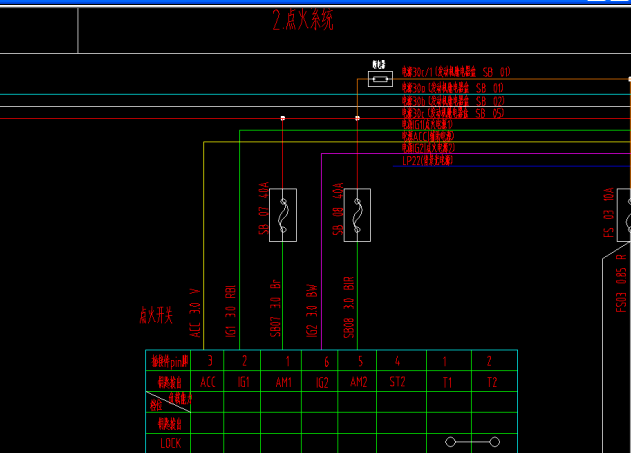Select the "电源ACC" power line label
The height and width of the screenshot is (453, 631).
tap(428, 136)
